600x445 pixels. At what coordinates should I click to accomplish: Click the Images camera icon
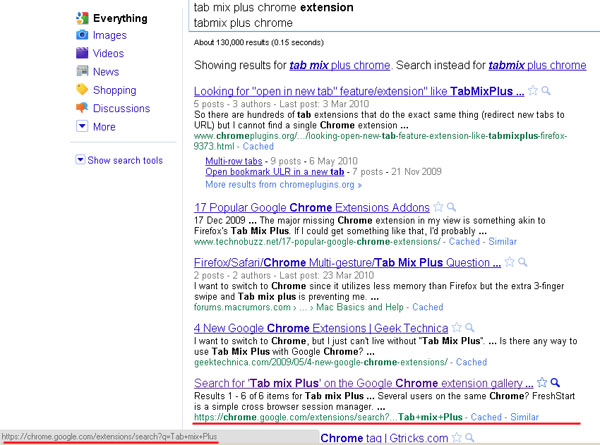pos(82,35)
